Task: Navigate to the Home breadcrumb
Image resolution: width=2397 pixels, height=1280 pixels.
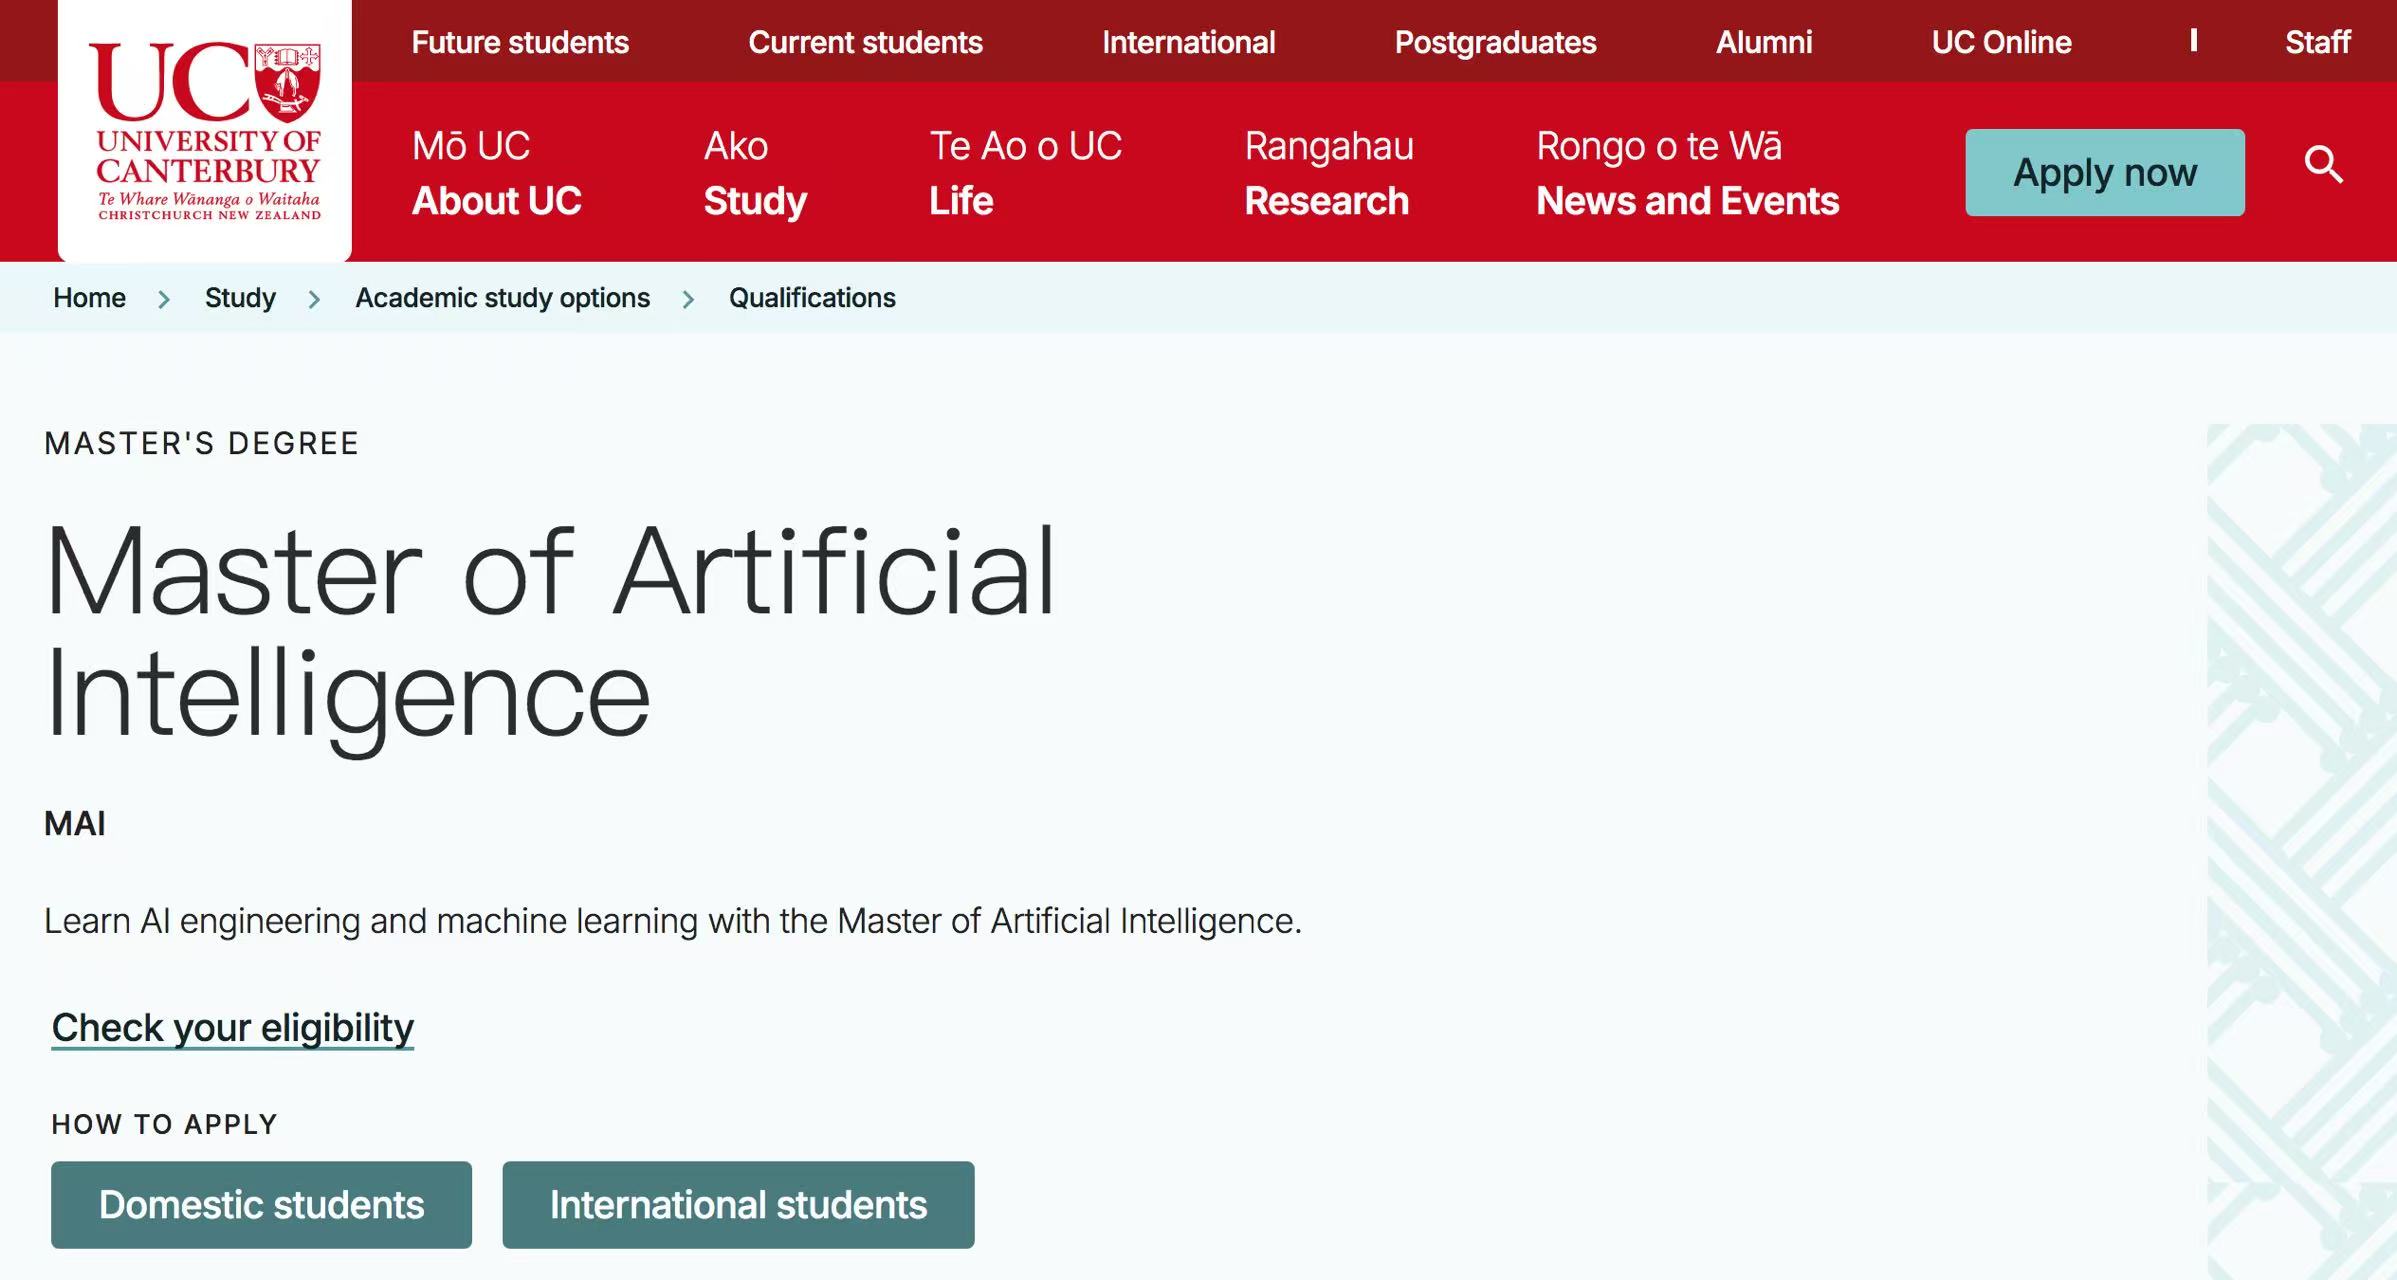Action: pos(89,298)
